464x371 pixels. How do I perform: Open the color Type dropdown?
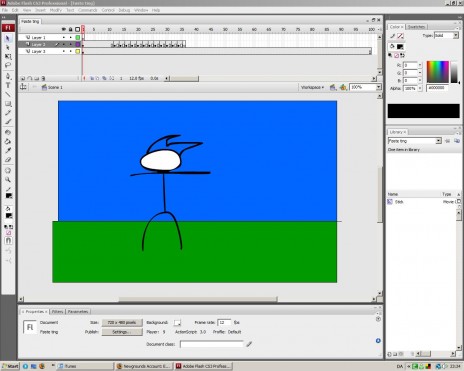coord(456,35)
